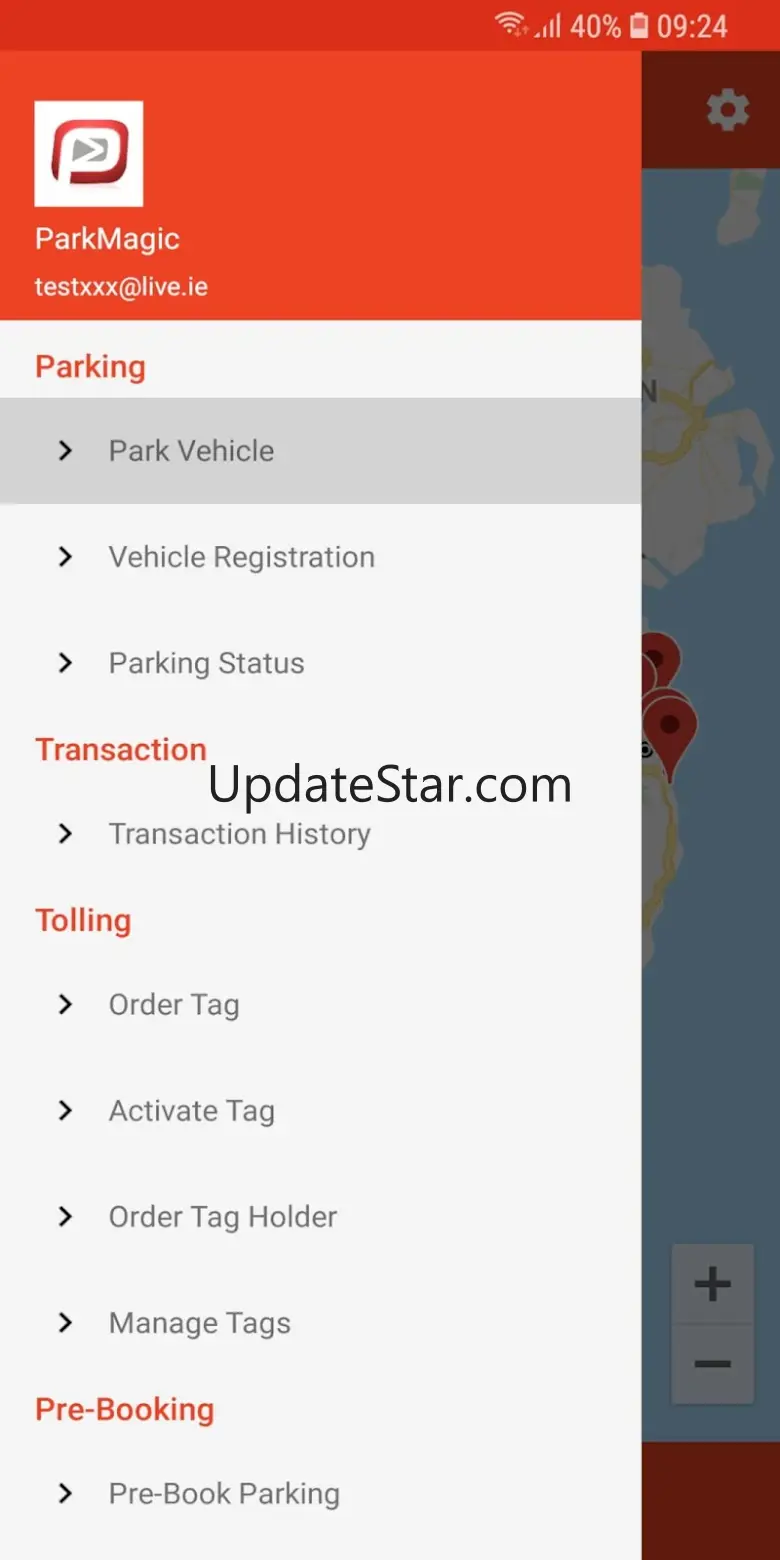Click the Tolling section header
The image size is (780, 1560).
[x=83, y=920]
